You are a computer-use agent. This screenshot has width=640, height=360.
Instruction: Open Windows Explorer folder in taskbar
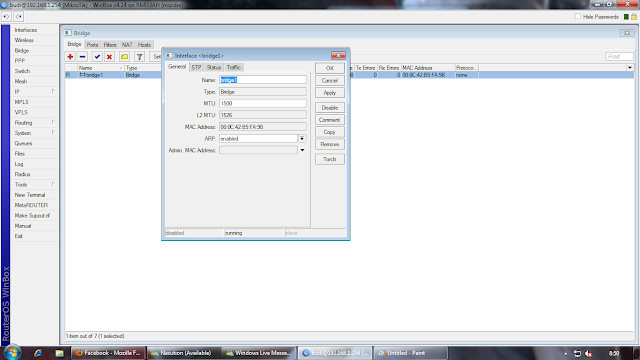59,353
